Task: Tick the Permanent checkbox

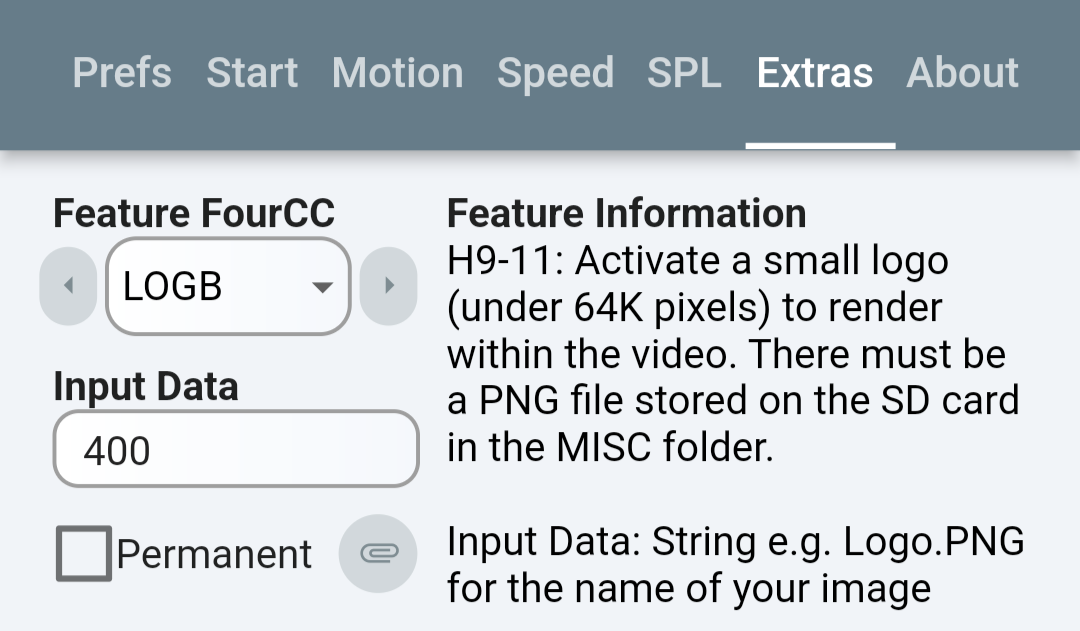Action: tap(84, 554)
